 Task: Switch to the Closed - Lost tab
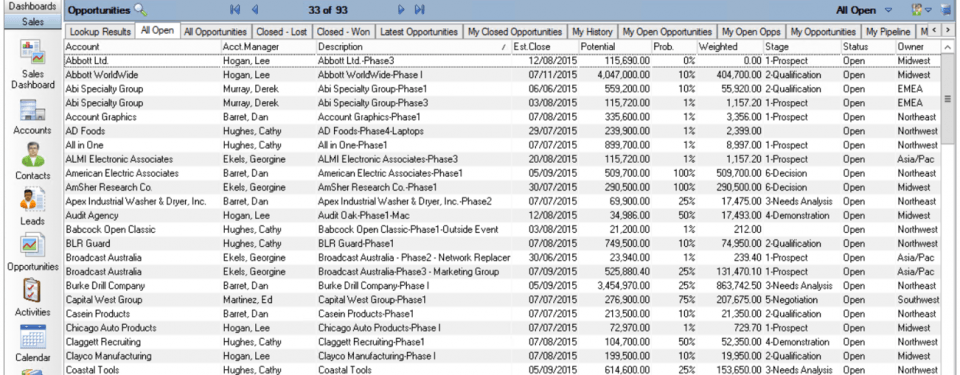pyautogui.click(x=282, y=32)
